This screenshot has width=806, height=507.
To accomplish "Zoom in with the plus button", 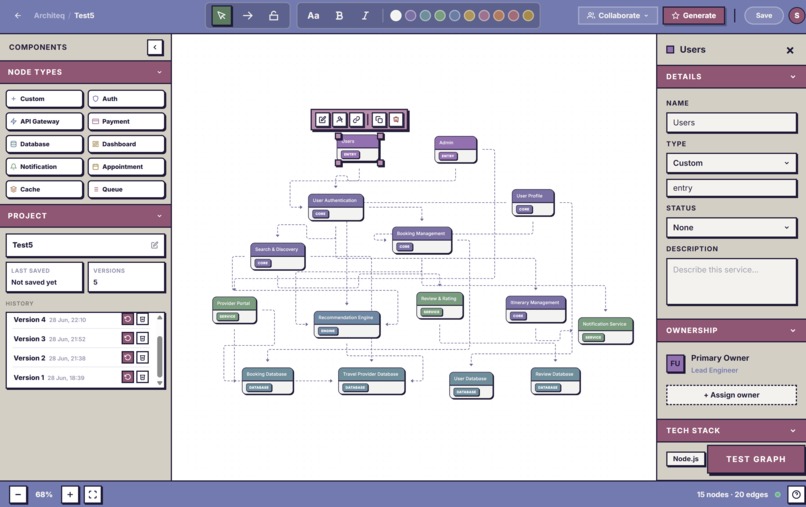I will pyautogui.click(x=70, y=495).
